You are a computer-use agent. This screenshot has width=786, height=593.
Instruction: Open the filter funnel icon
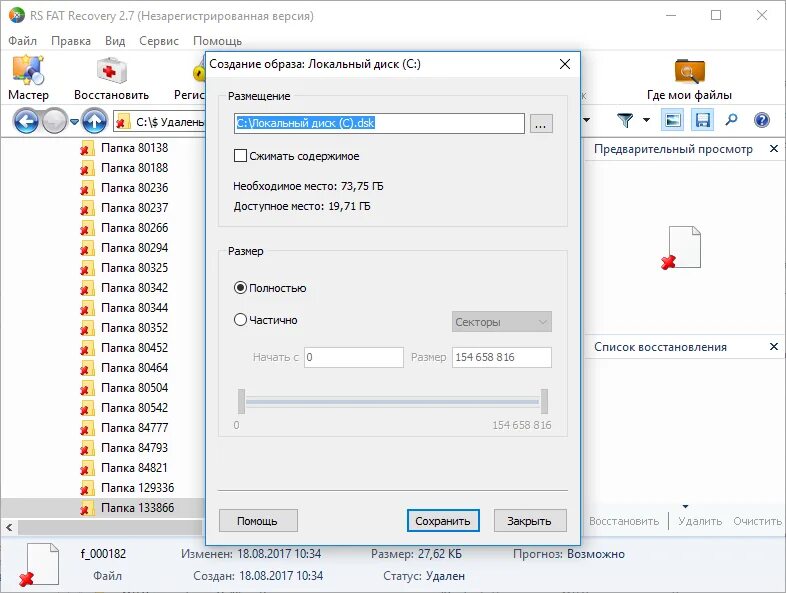pos(625,120)
